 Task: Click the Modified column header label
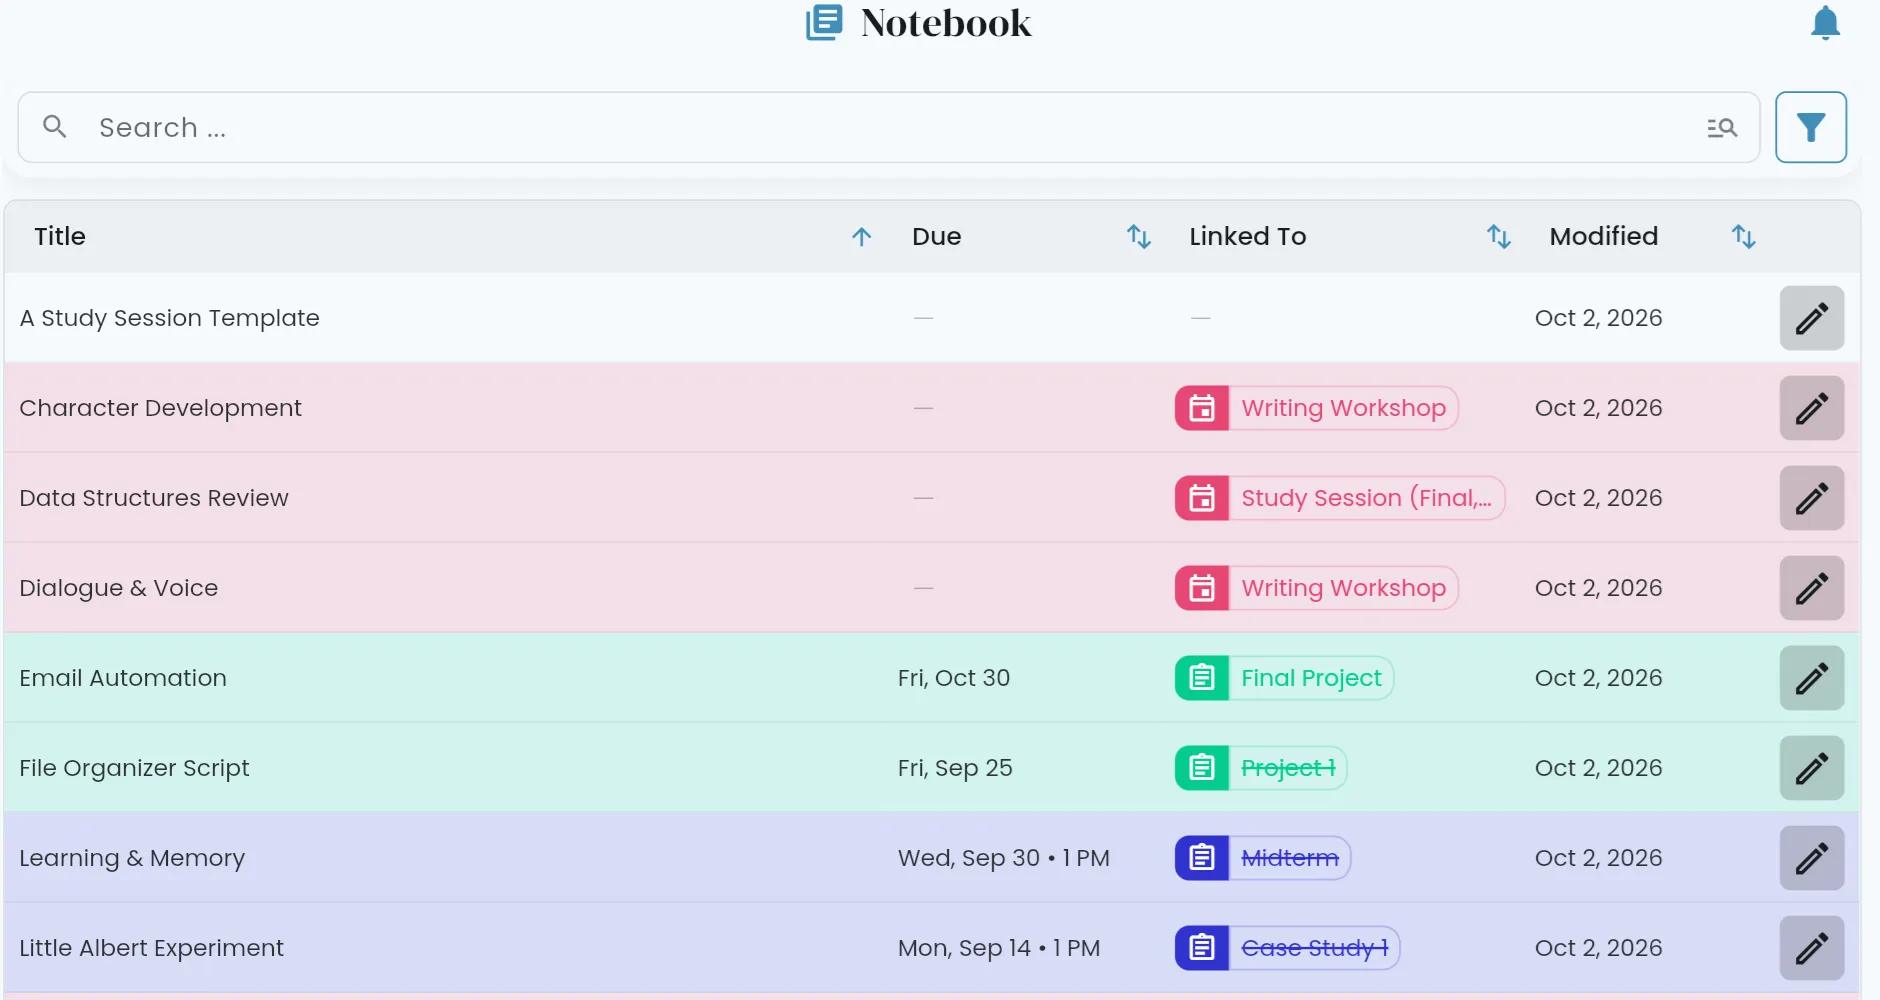point(1603,237)
